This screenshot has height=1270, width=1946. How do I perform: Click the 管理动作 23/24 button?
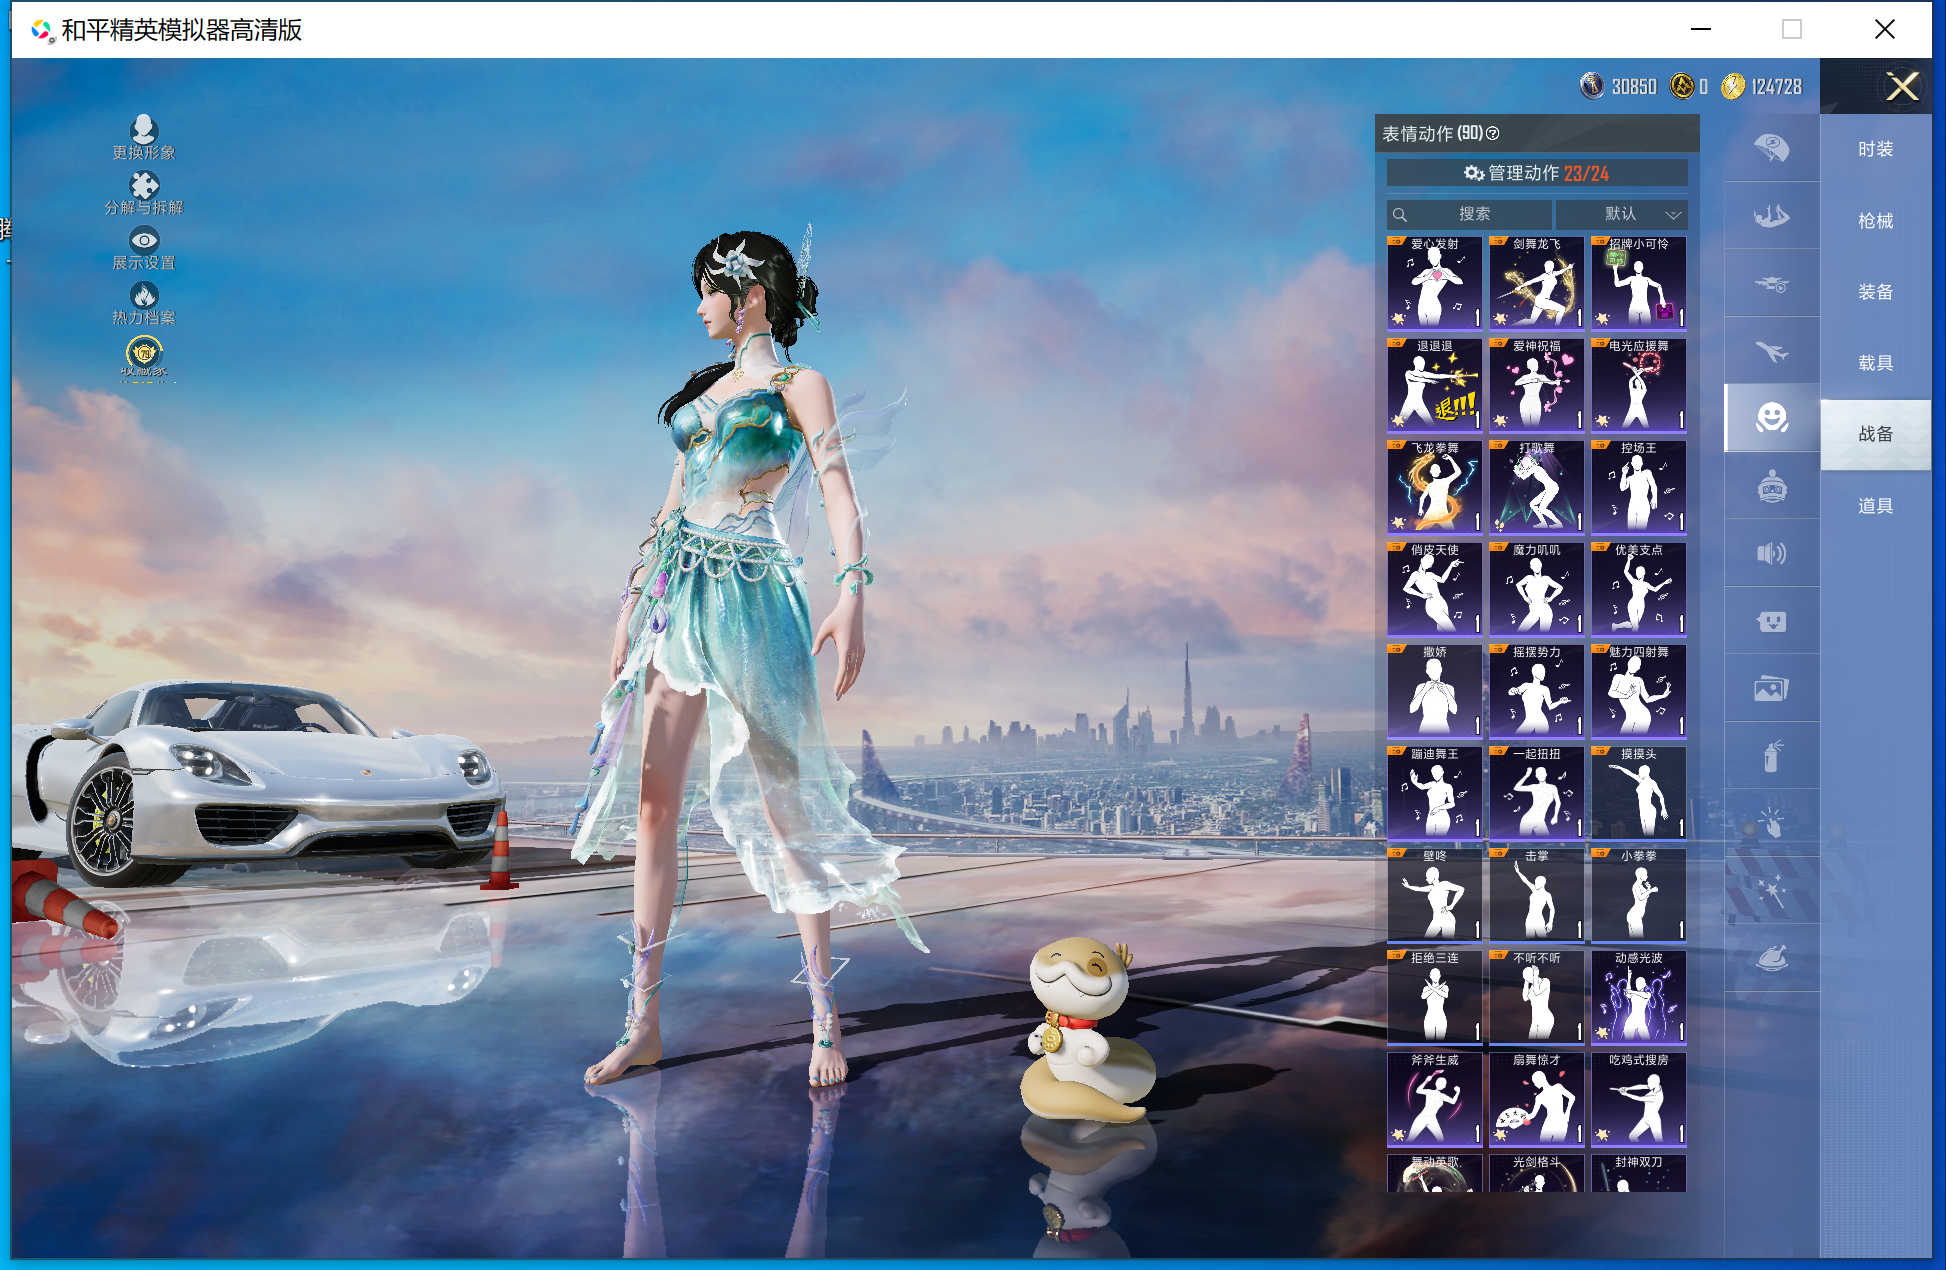pyautogui.click(x=1536, y=173)
